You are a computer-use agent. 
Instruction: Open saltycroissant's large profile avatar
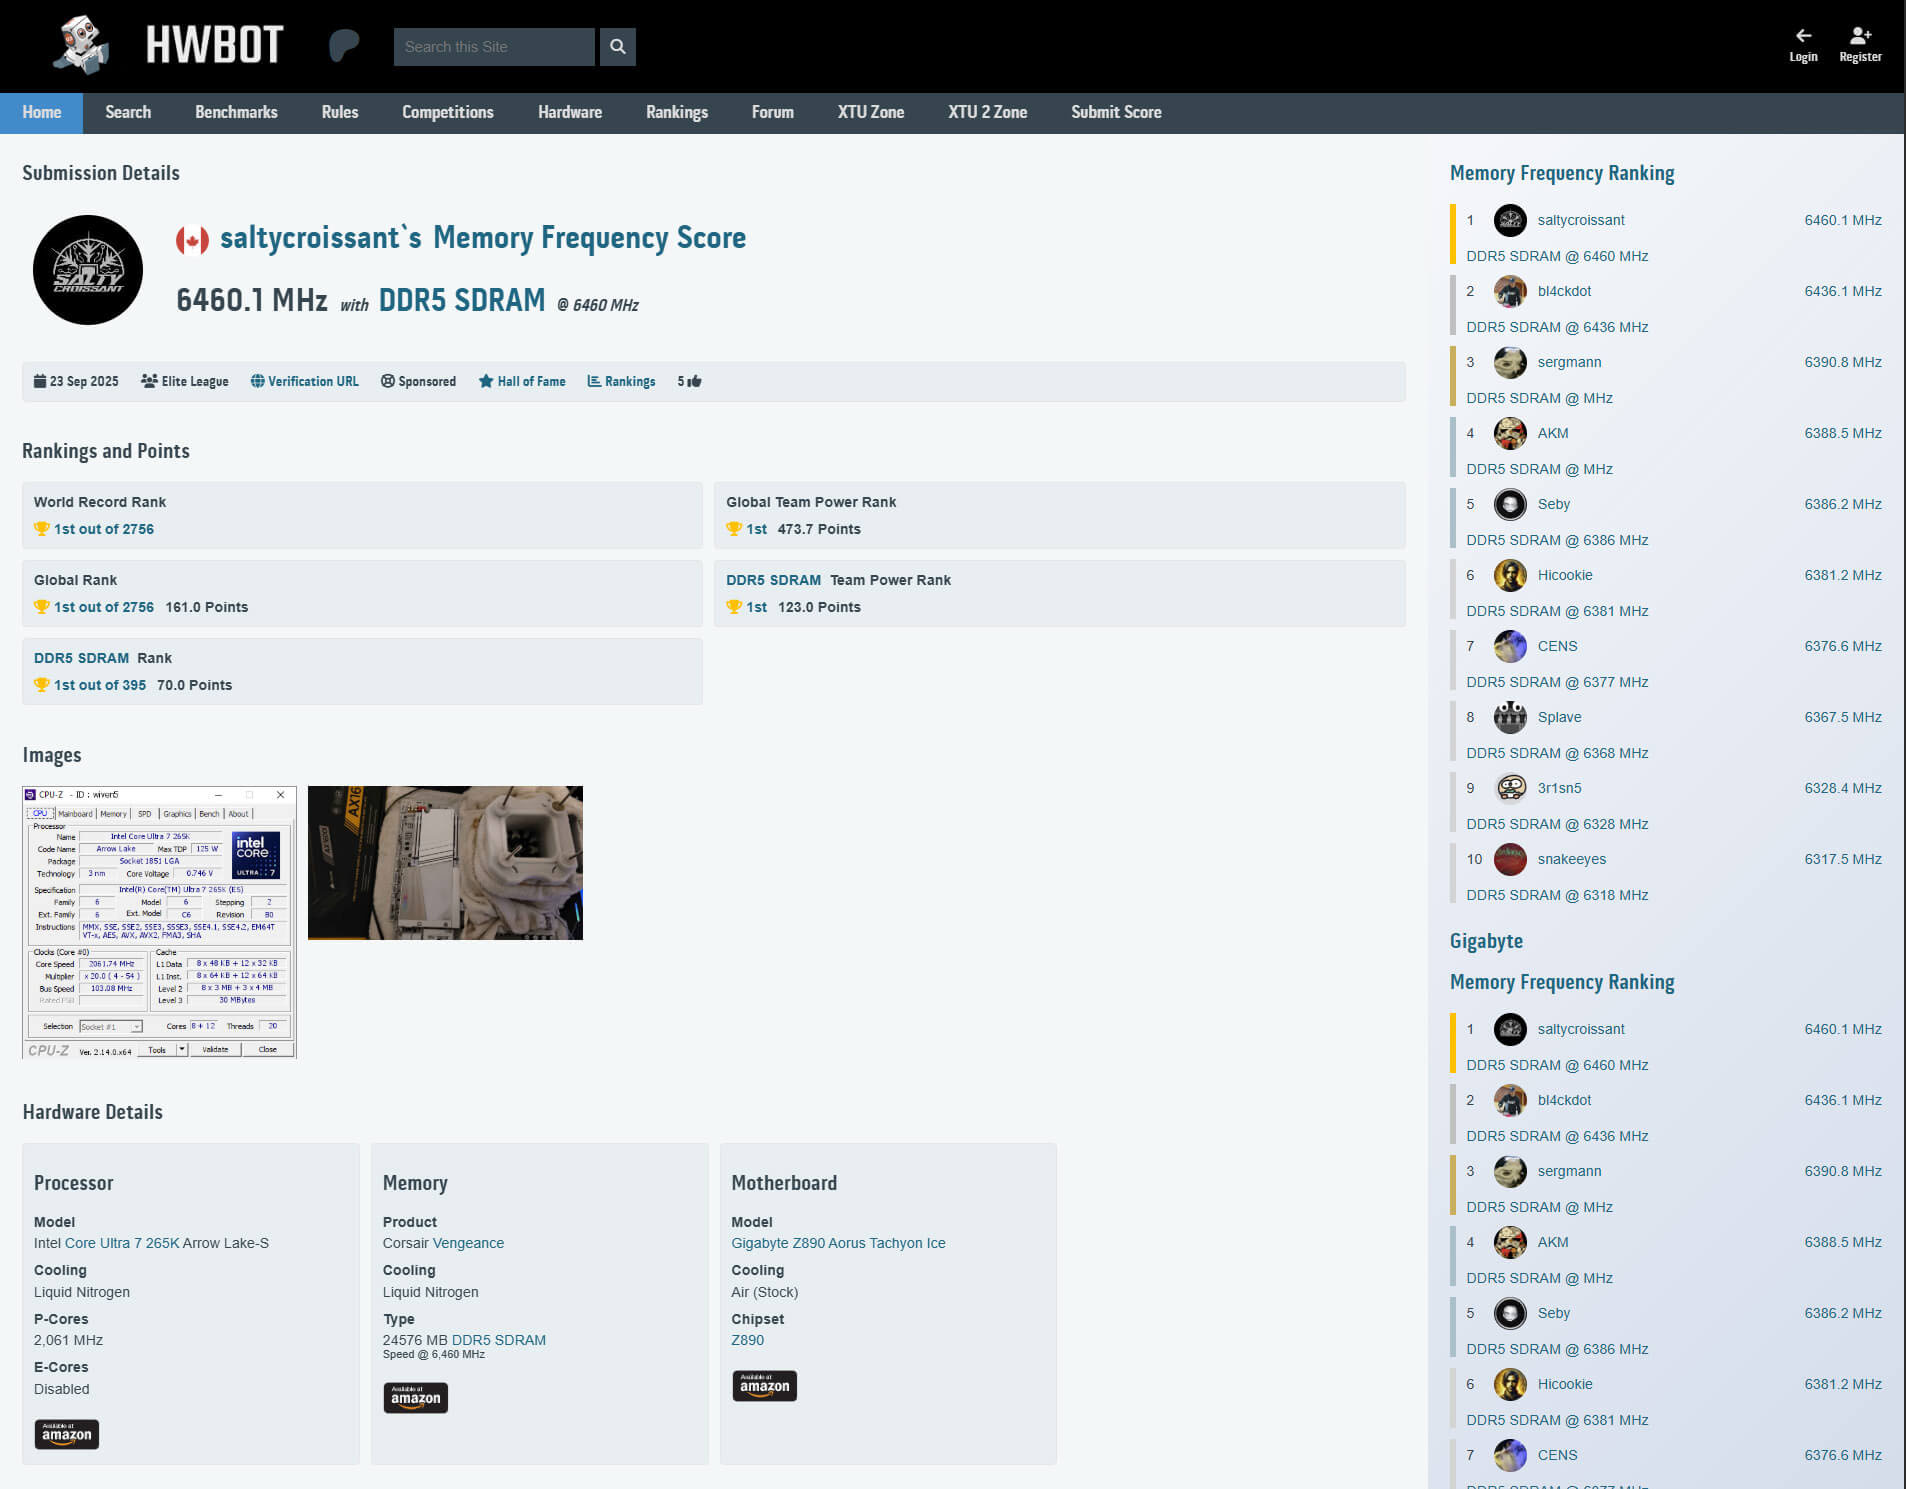tap(88, 270)
